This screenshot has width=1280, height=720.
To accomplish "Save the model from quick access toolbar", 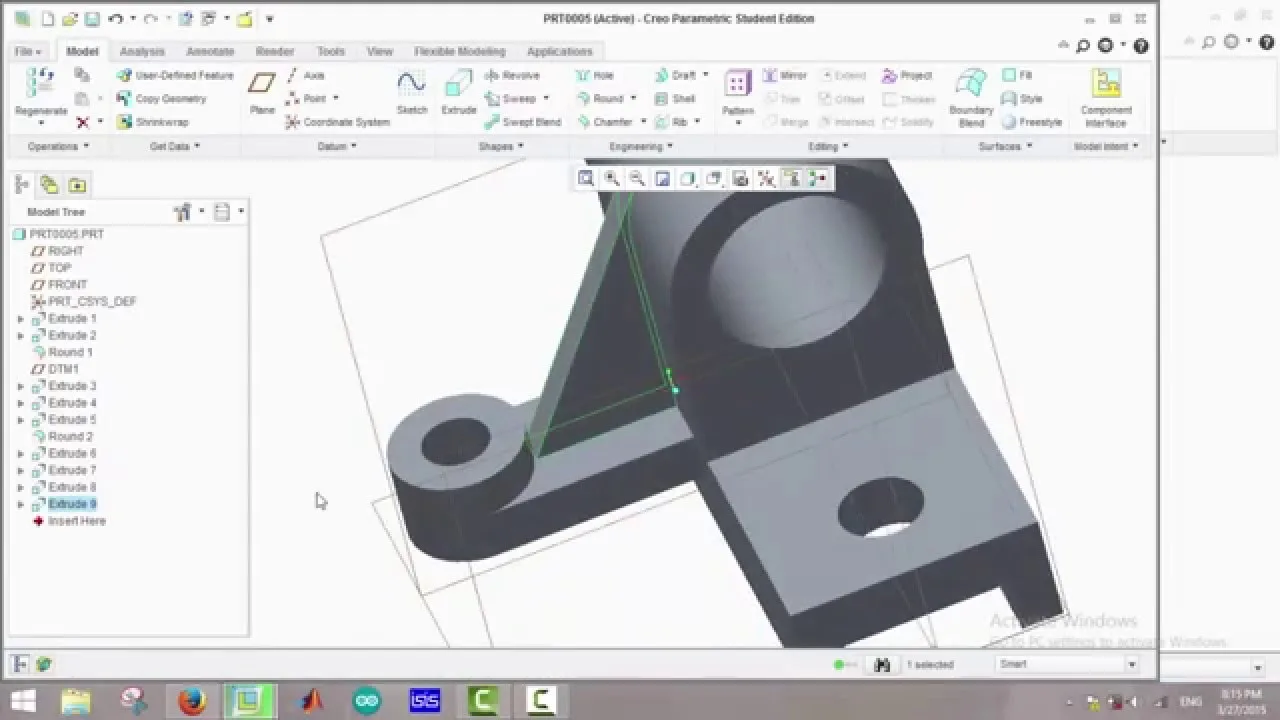I will (92, 19).
